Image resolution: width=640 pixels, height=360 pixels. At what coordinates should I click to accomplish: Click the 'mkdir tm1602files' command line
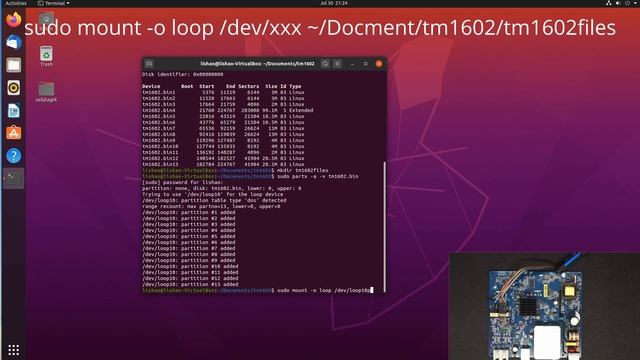click(x=235, y=170)
